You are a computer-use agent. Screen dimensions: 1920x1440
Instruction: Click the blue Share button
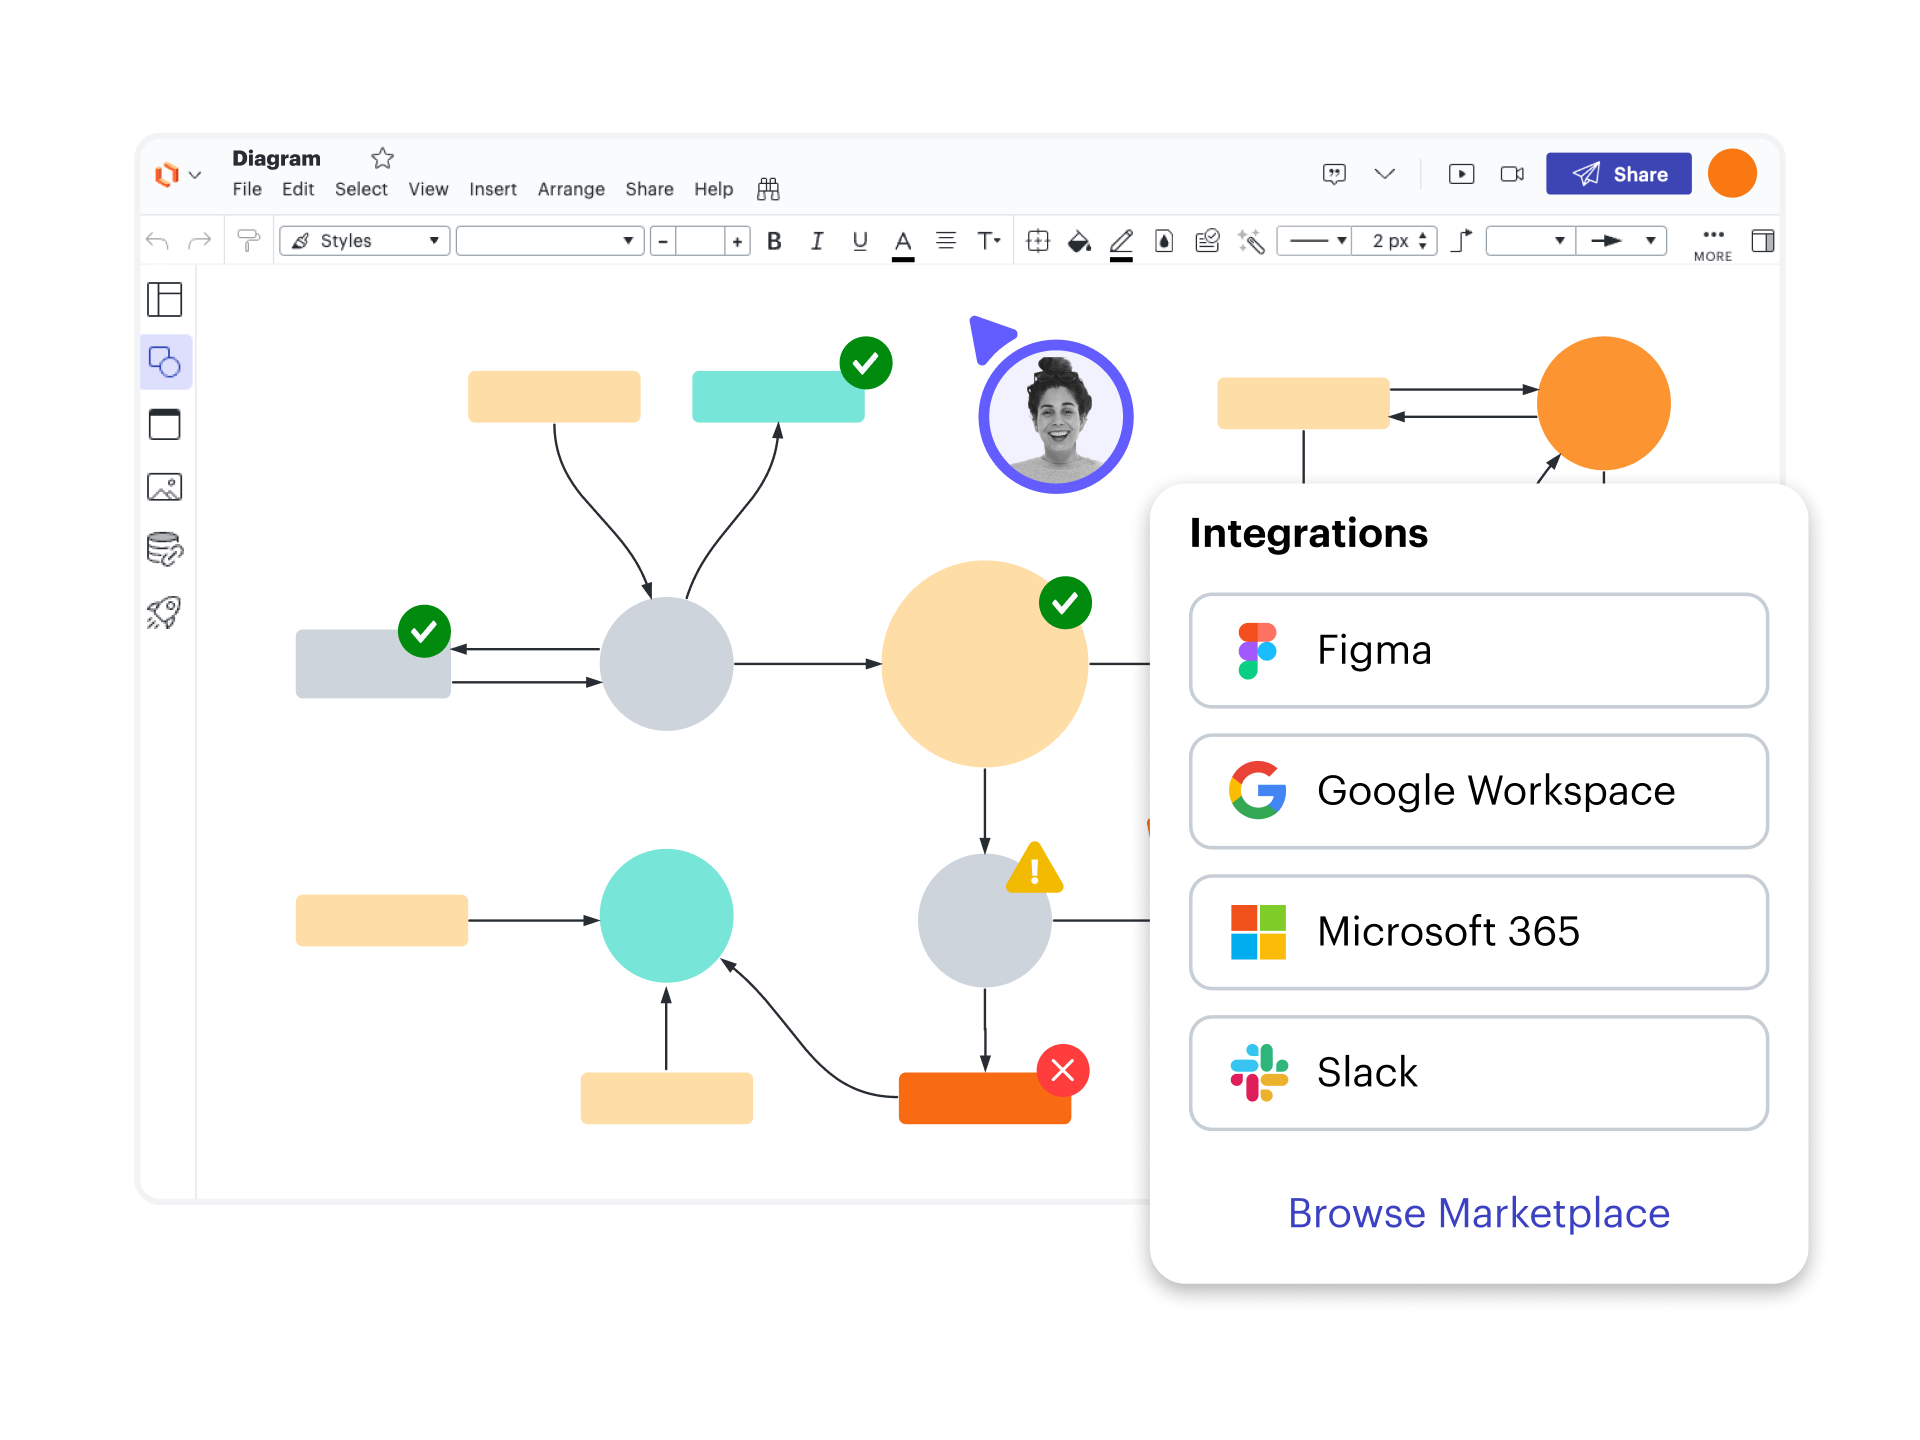point(1618,174)
